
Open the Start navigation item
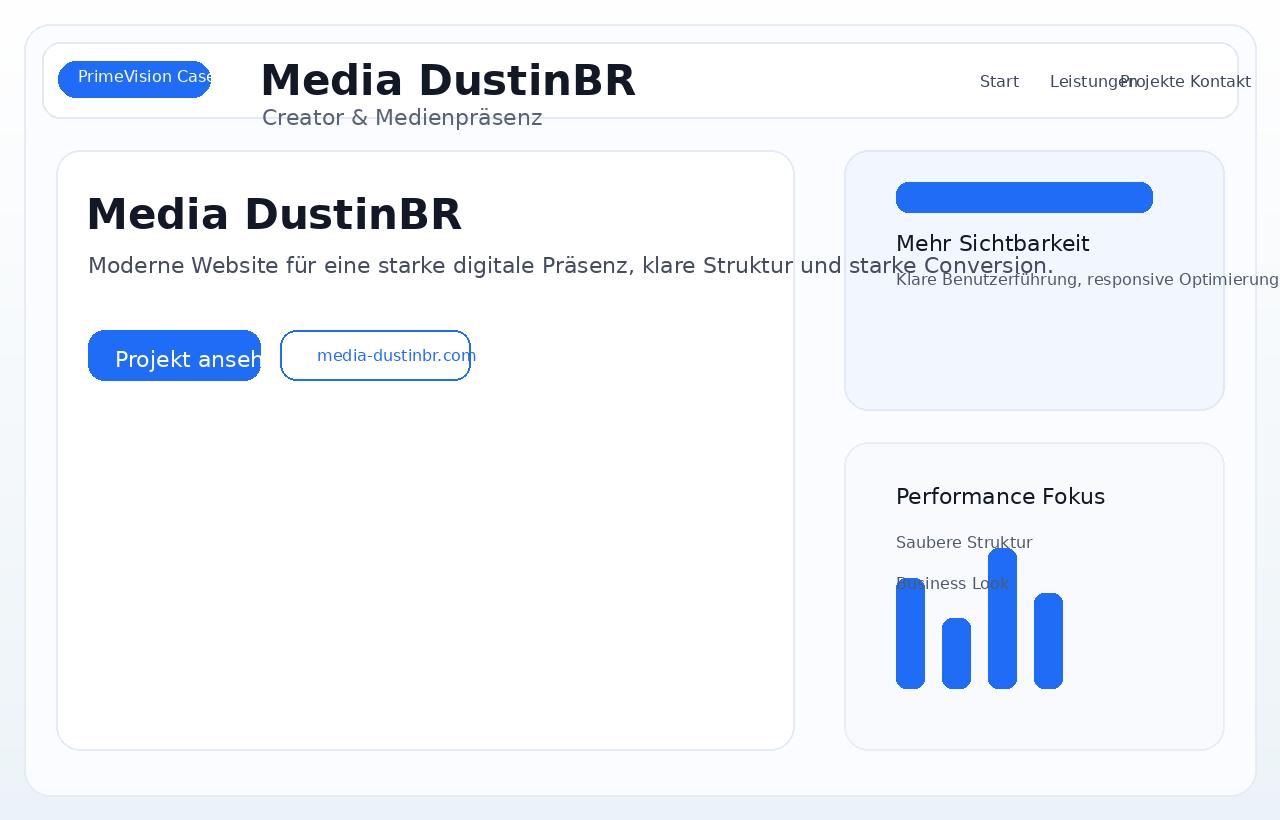(x=999, y=81)
